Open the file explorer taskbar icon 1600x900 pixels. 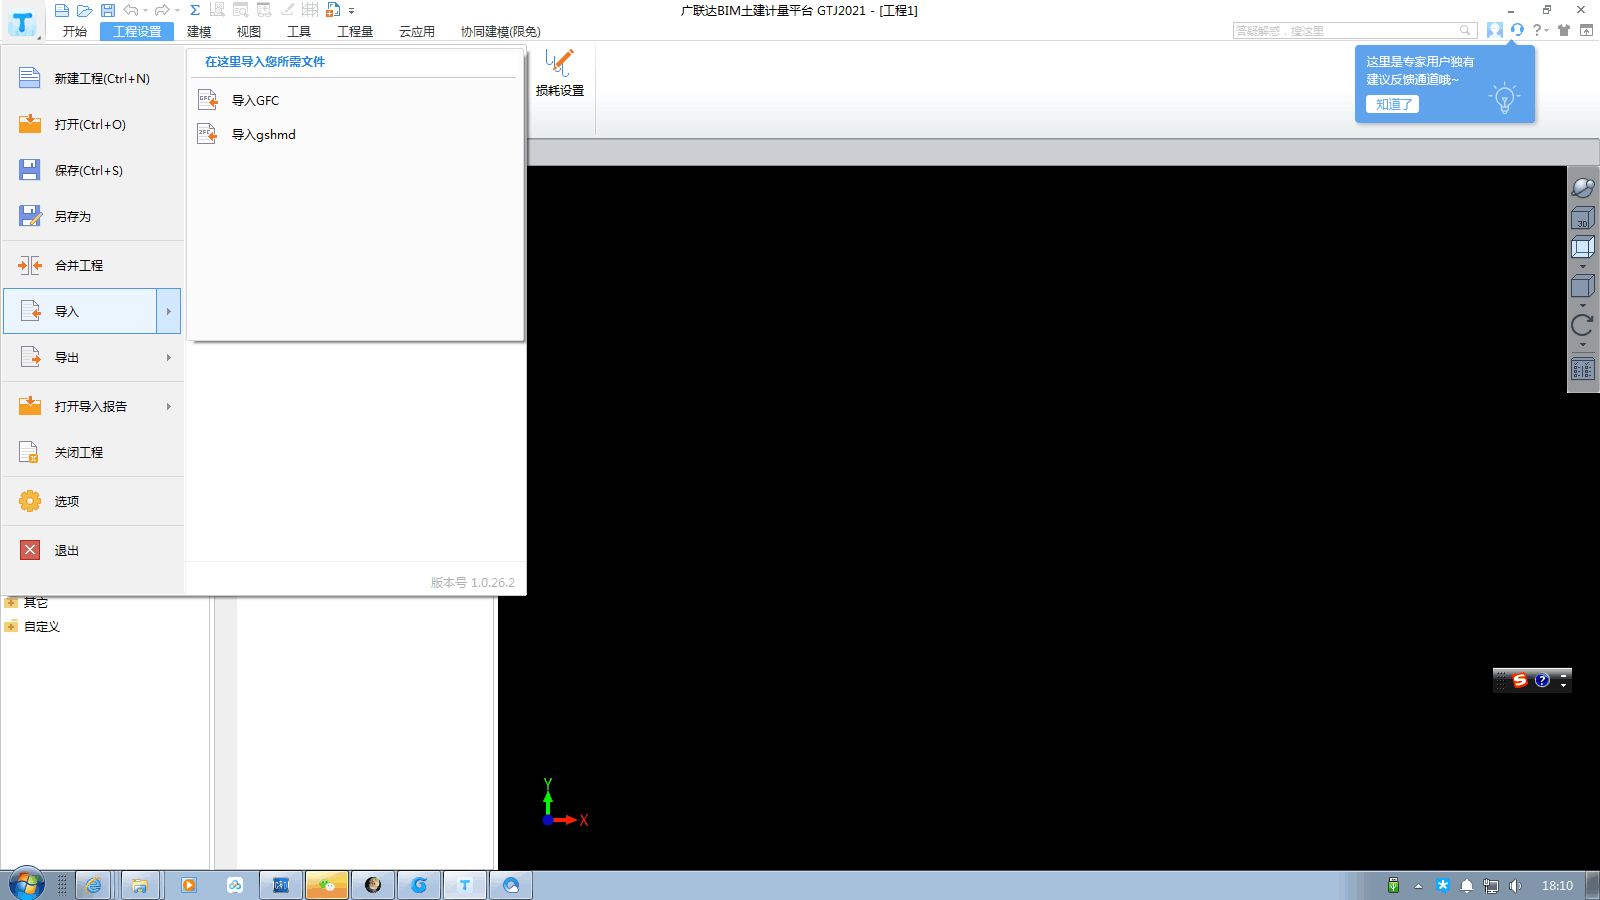click(140, 885)
